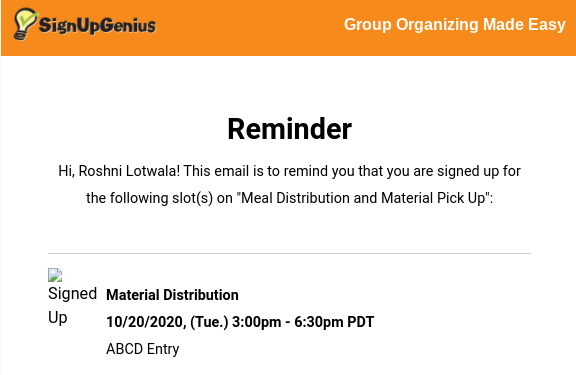
Task: Click the Signed Up label text
Action: (x=72, y=305)
